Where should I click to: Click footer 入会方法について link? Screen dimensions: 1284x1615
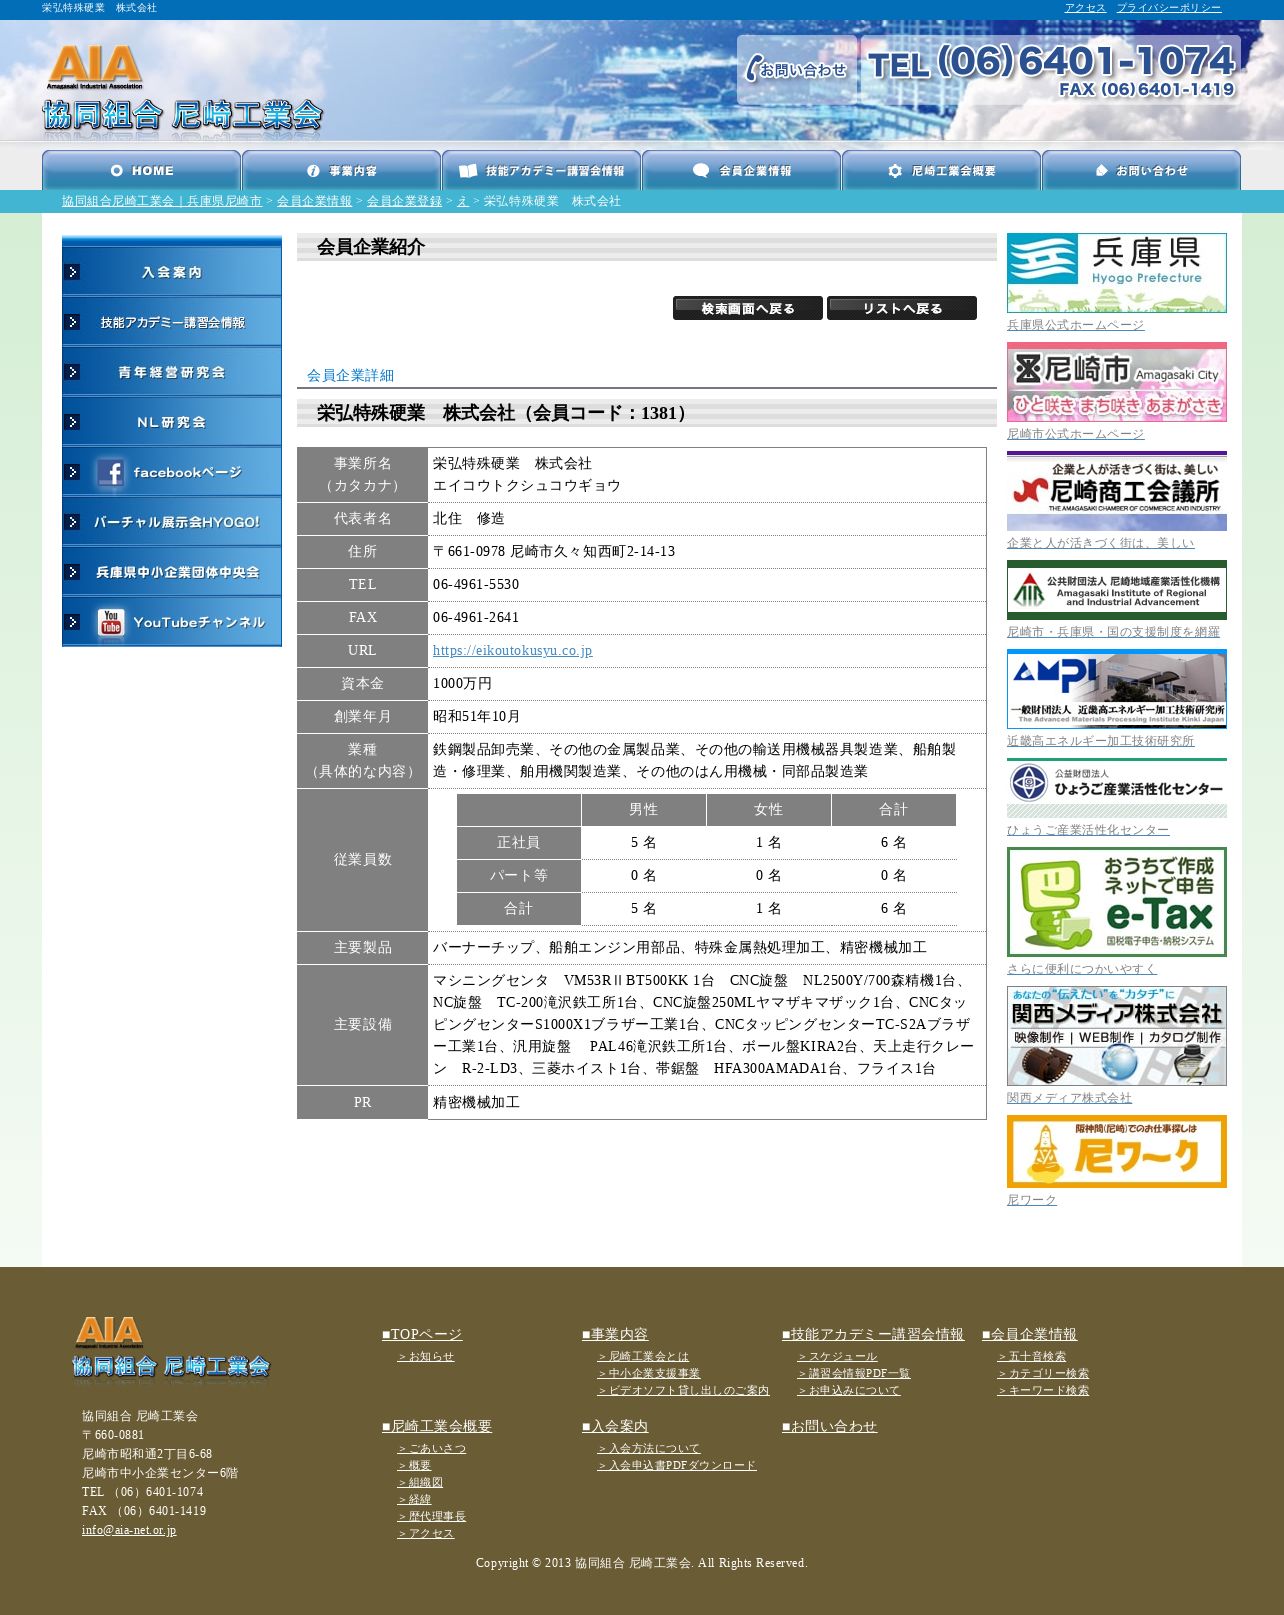[x=649, y=1449]
